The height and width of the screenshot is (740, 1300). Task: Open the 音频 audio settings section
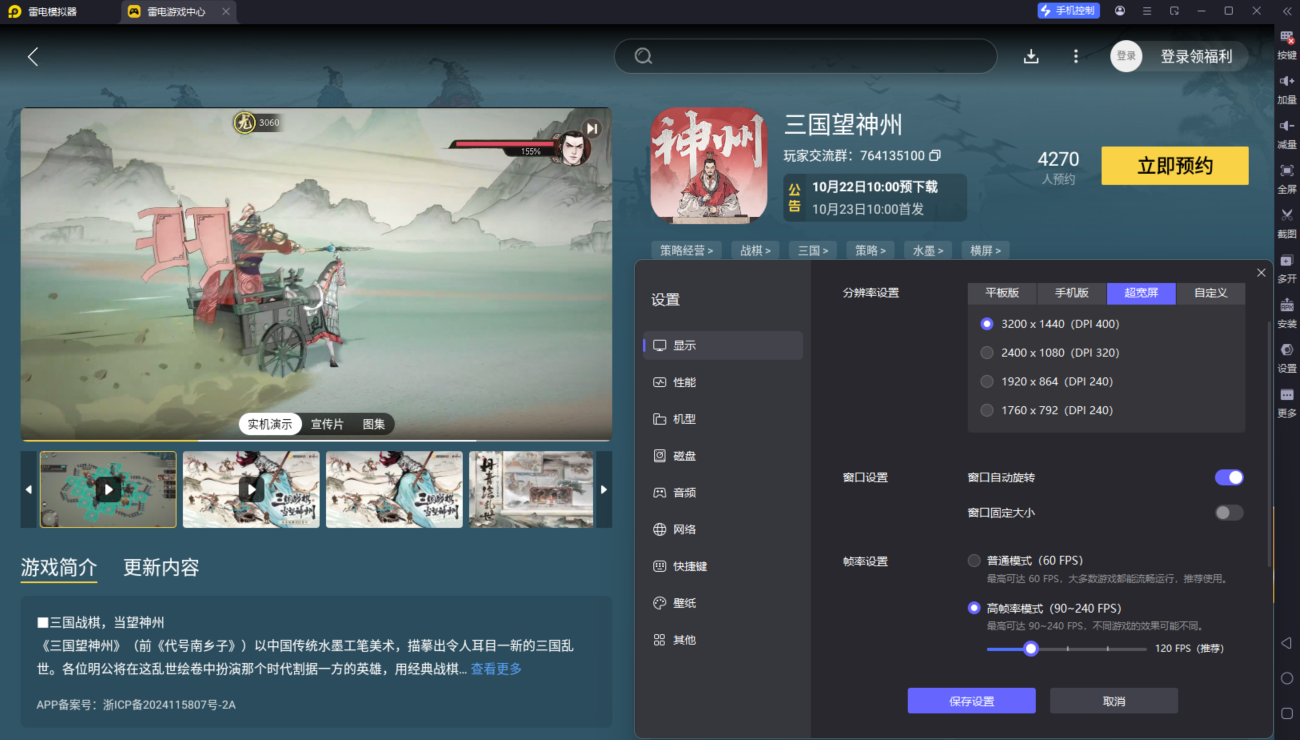click(687, 492)
